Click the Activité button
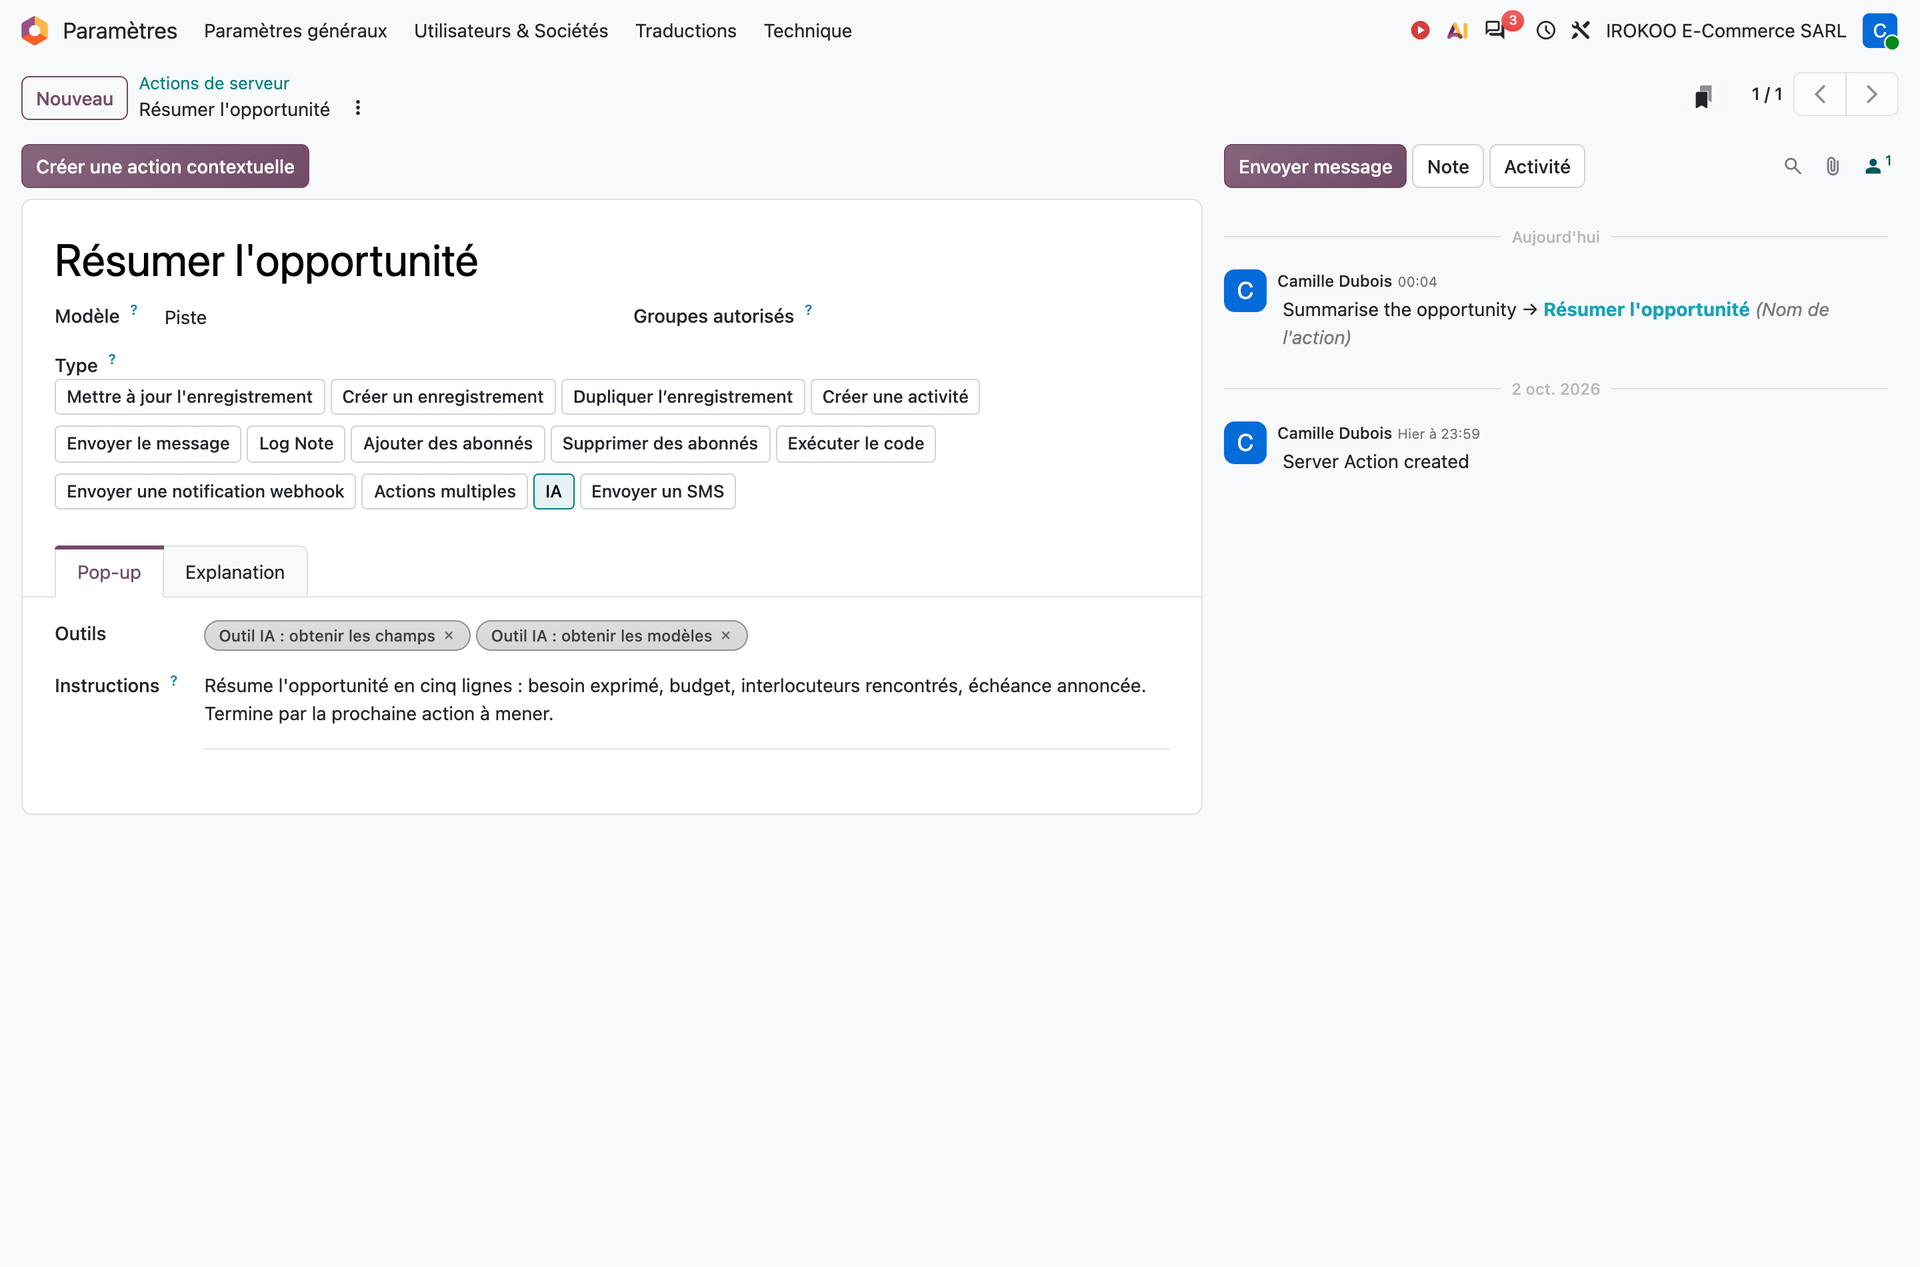Viewport: 1920px width, 1267px height. click(x=1537, y=166)
